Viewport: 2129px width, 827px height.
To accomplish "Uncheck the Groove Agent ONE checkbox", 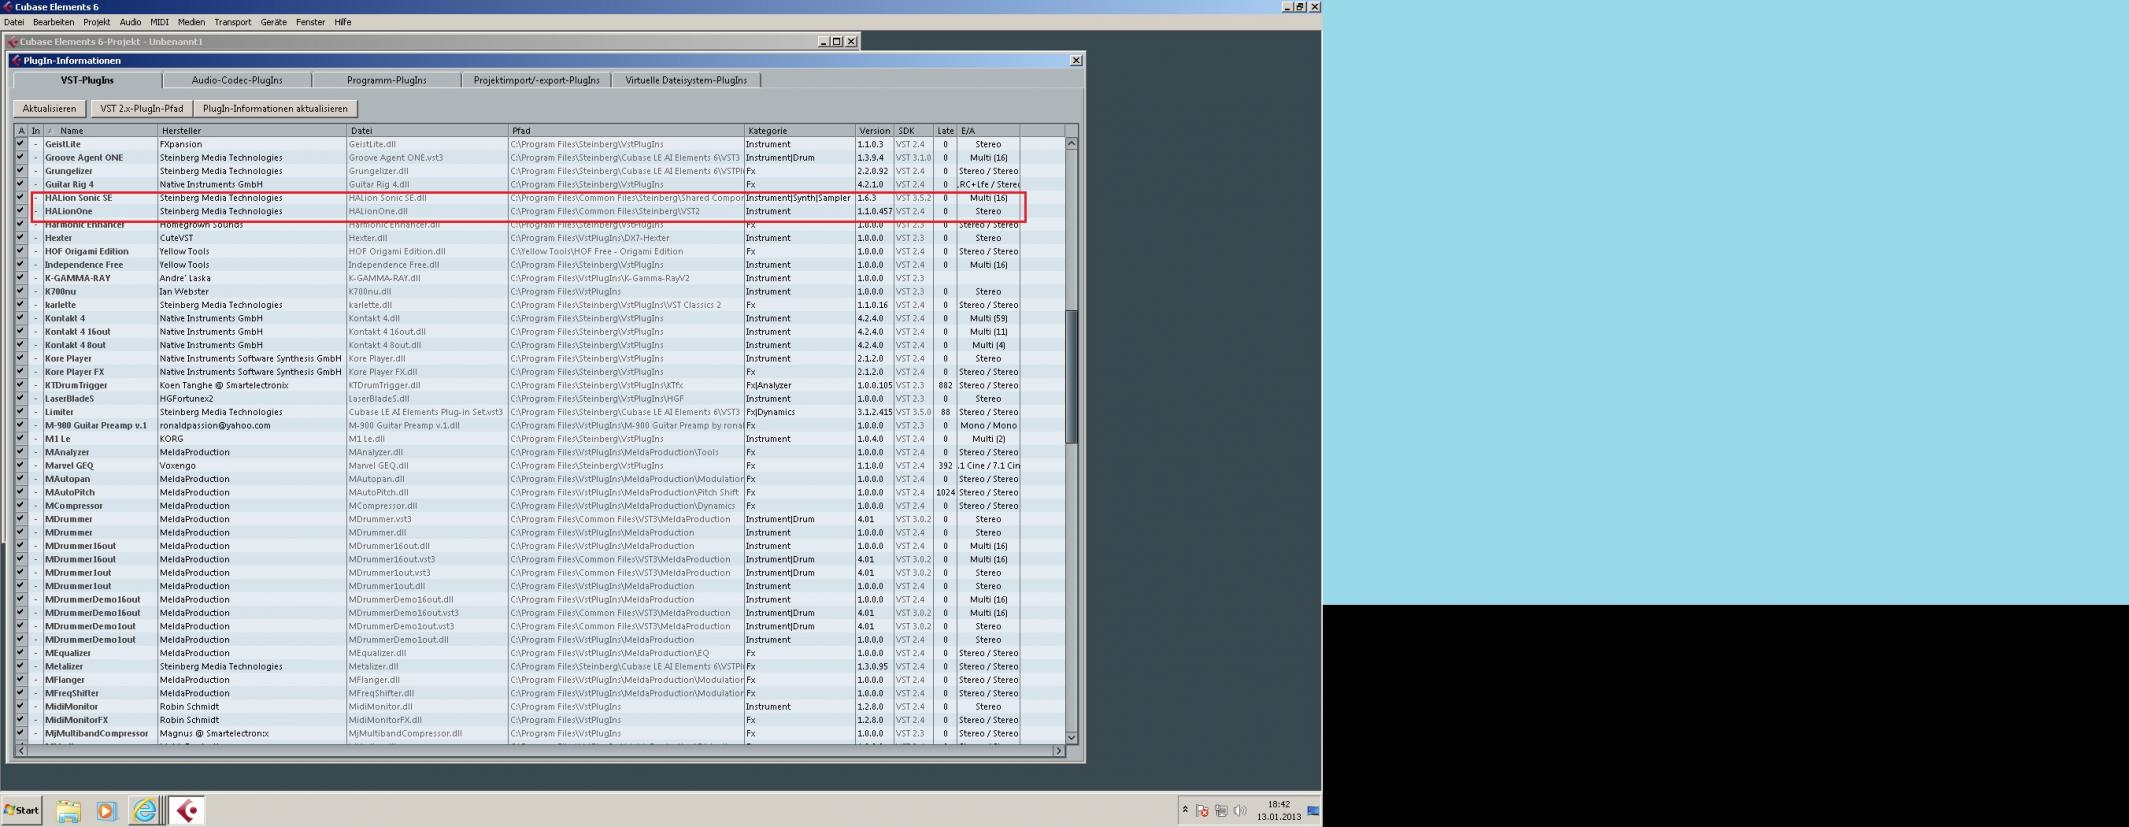I will [x=20, y=157].
